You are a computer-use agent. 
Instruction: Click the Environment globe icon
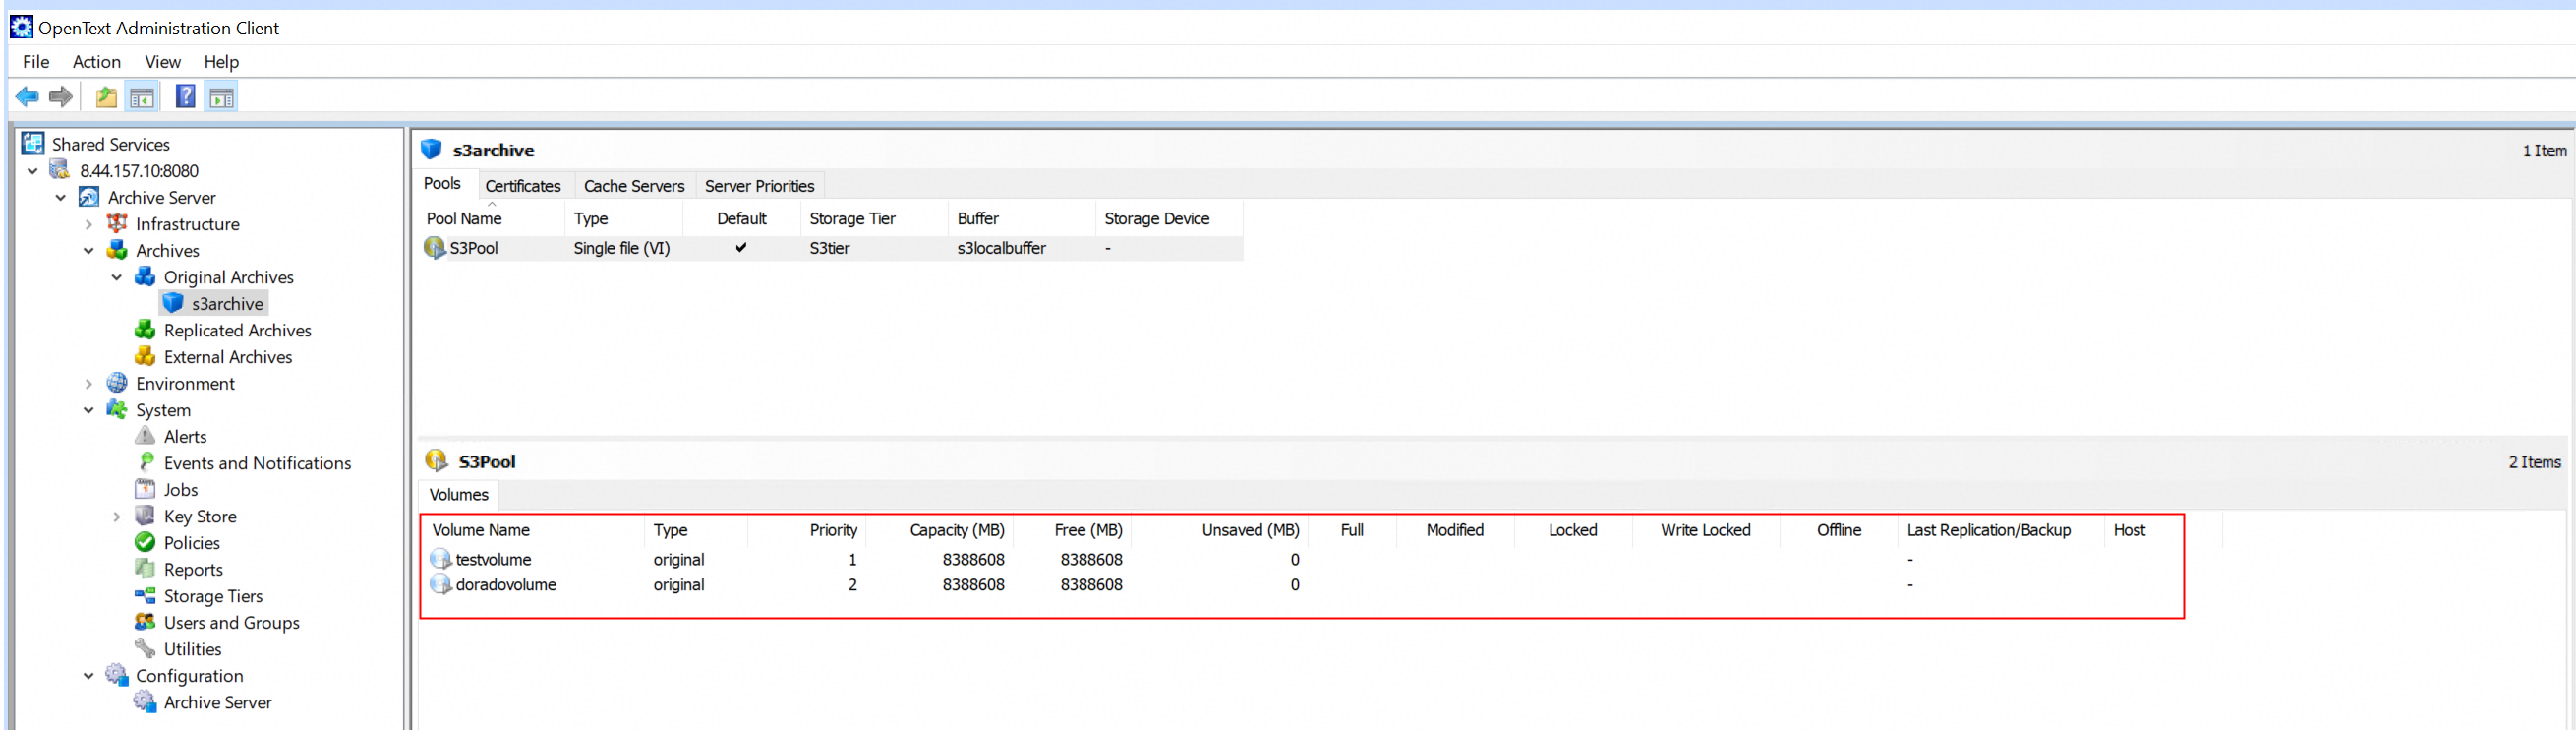pos(117,383)
